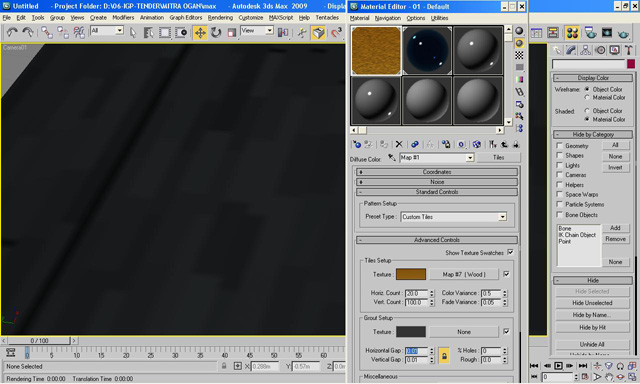Toggle the Backlight icon in Material Editor
This screenshot has width=640, height=384.
[x=519, y=43]
